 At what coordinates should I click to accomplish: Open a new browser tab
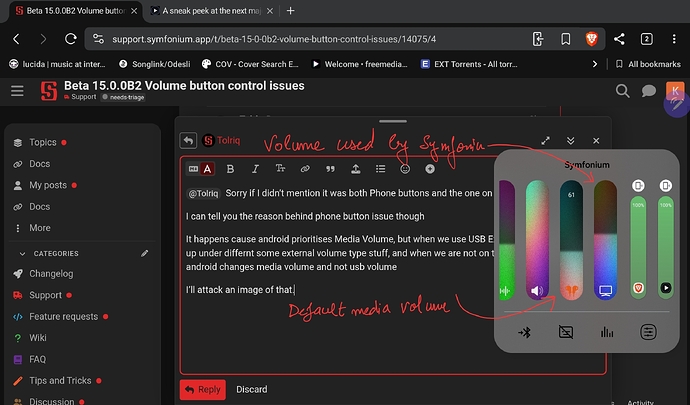290,11
